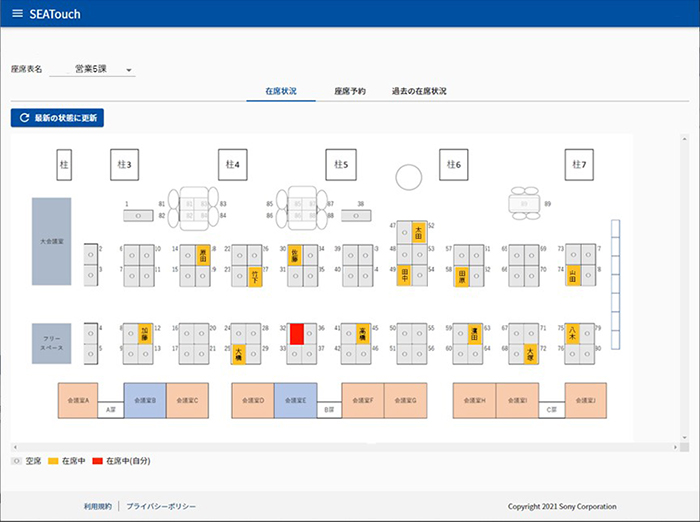Image resolution: width=700 pixels, height=522 pixels.
Task: Select the occupied seat labeled 太田
Action: click(418, 232)
